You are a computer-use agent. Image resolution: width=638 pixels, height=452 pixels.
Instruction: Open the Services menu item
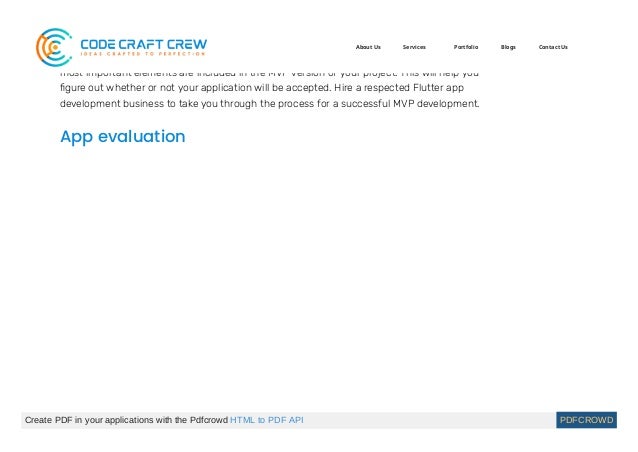pyautogui.click(x=414, y=47)
